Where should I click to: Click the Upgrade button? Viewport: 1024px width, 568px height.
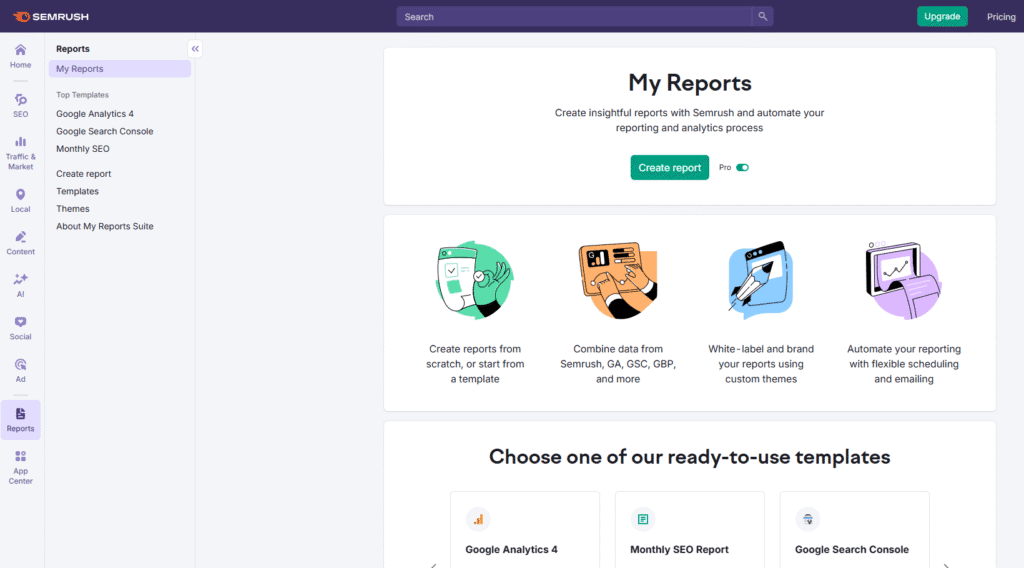coord(942,16)
